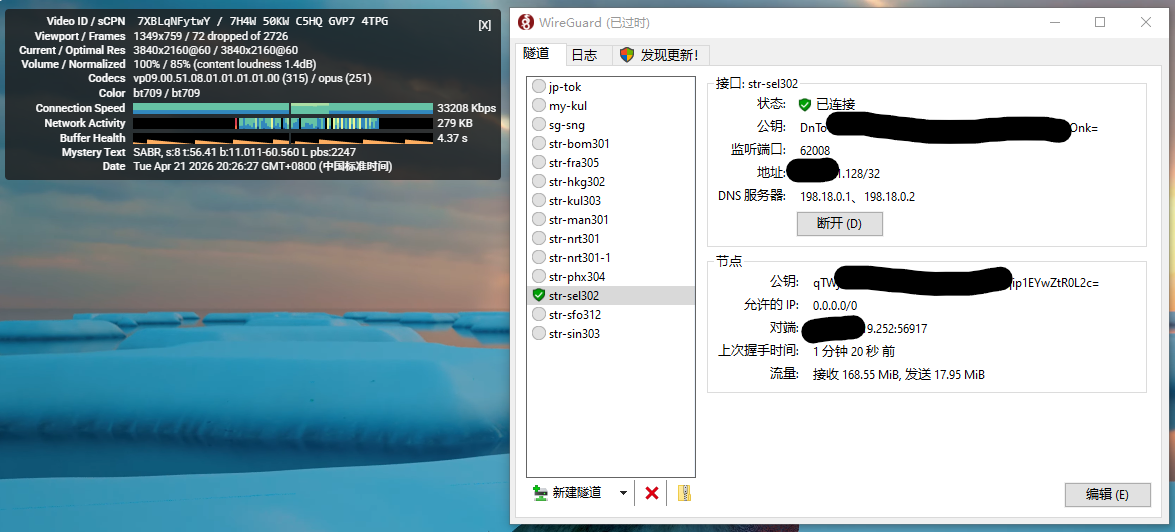
Task: Close the stats overlay with [X]
Action: point(485,25)
